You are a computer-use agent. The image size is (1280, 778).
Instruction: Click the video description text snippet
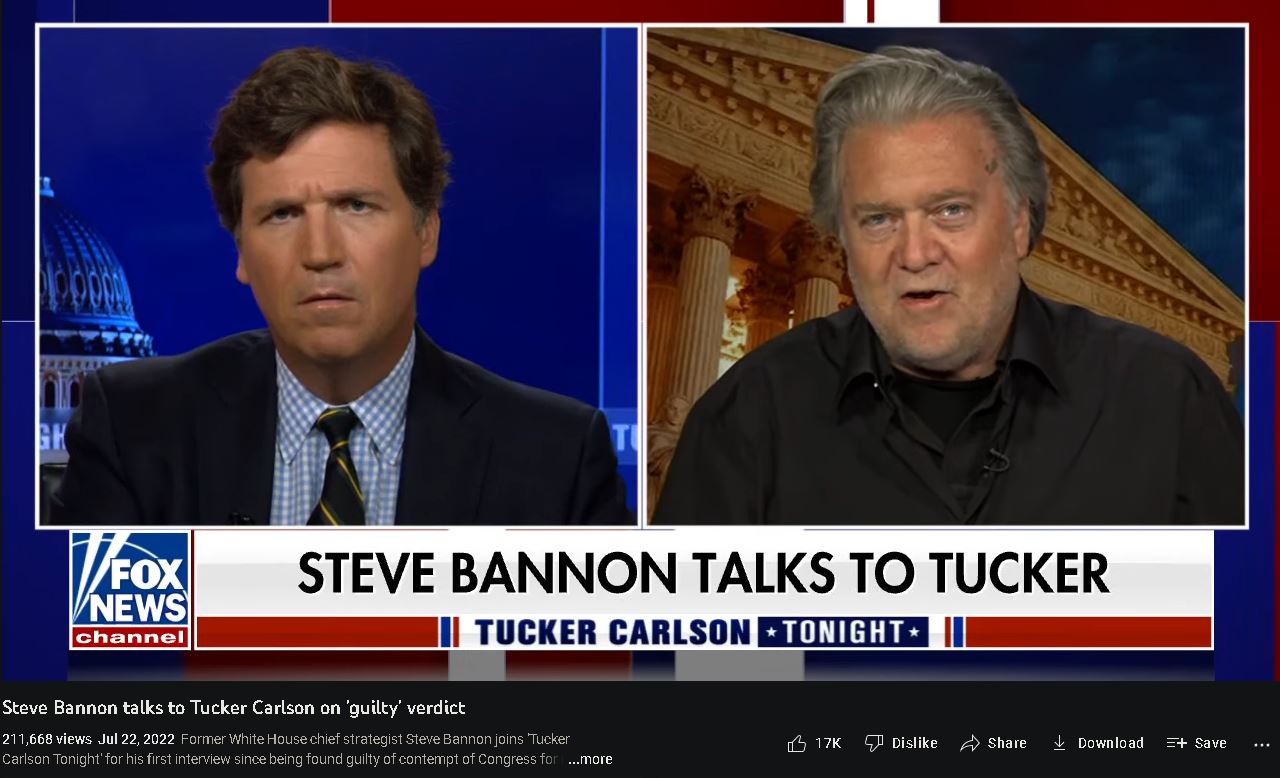[375, 749]
